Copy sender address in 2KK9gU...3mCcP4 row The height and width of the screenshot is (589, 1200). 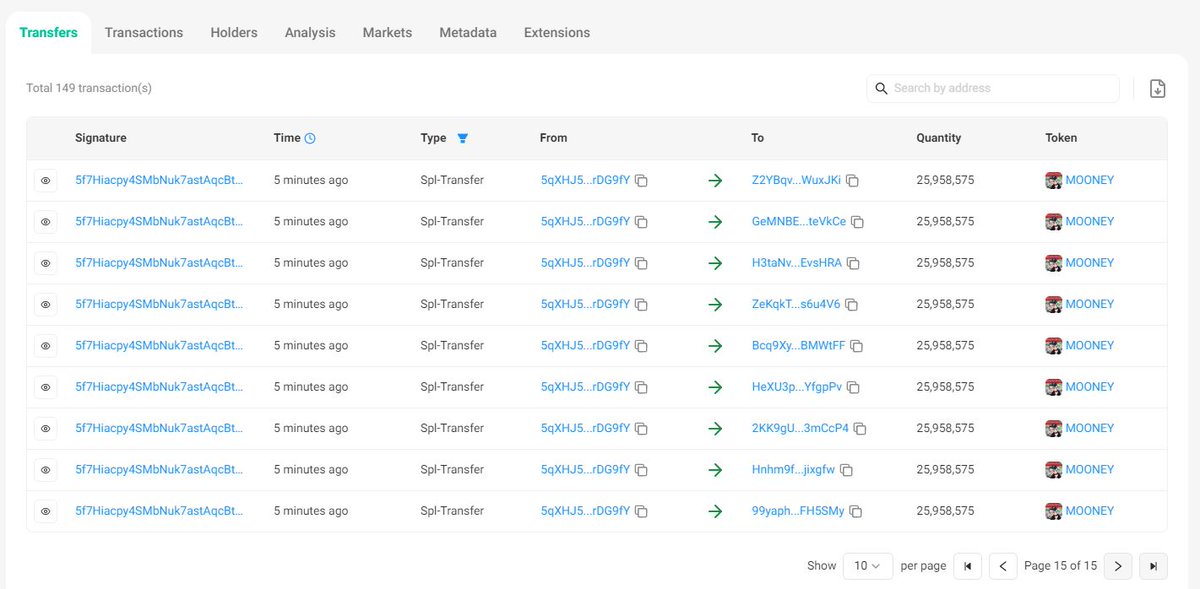[x=642, y=428]
